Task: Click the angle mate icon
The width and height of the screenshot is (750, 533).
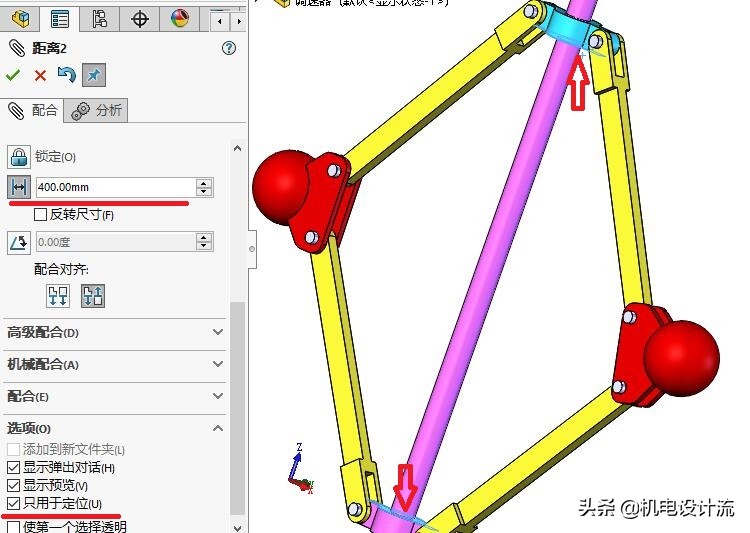Action: point(19,243)
